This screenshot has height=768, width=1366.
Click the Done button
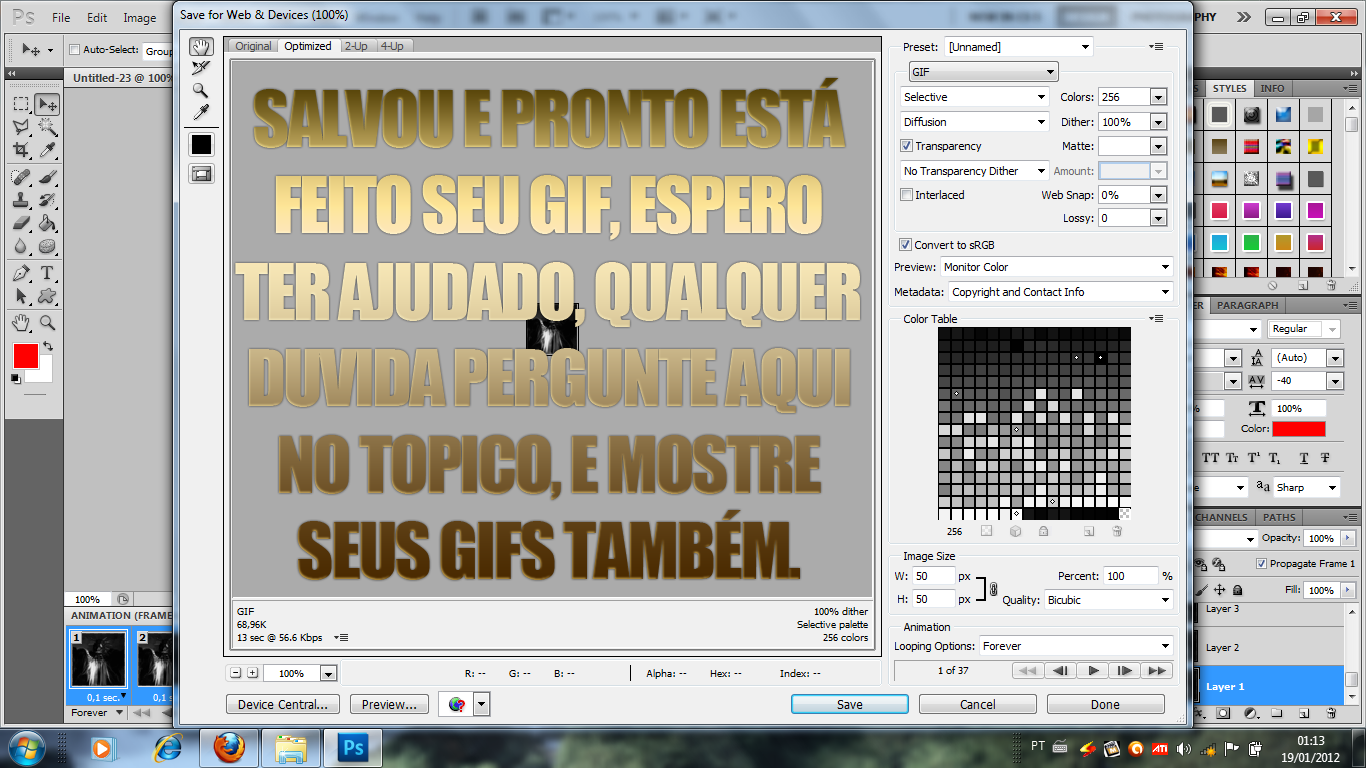pos(1105,704)
